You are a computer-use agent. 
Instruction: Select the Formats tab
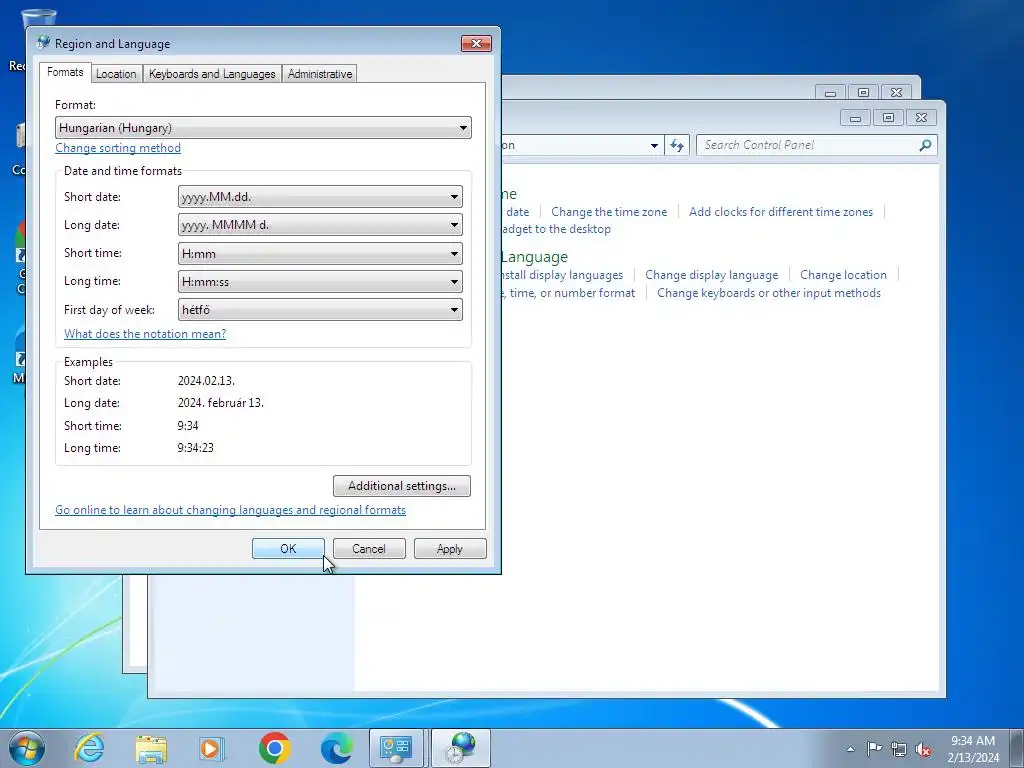coord(65,72)
